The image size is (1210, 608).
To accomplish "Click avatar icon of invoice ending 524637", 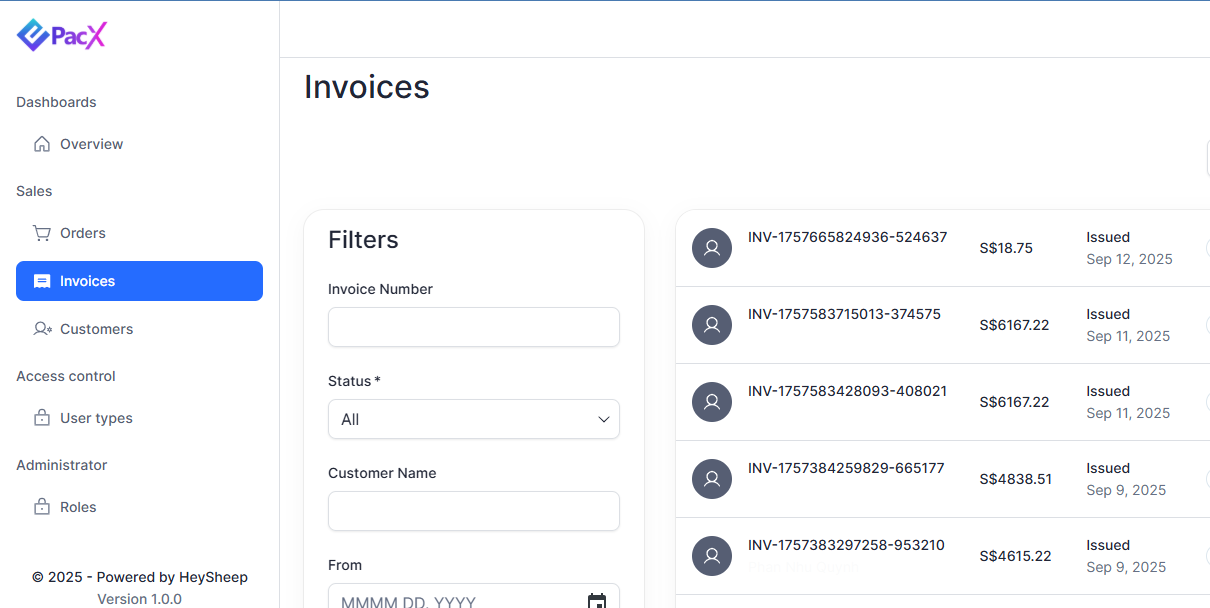I will 712,248.
